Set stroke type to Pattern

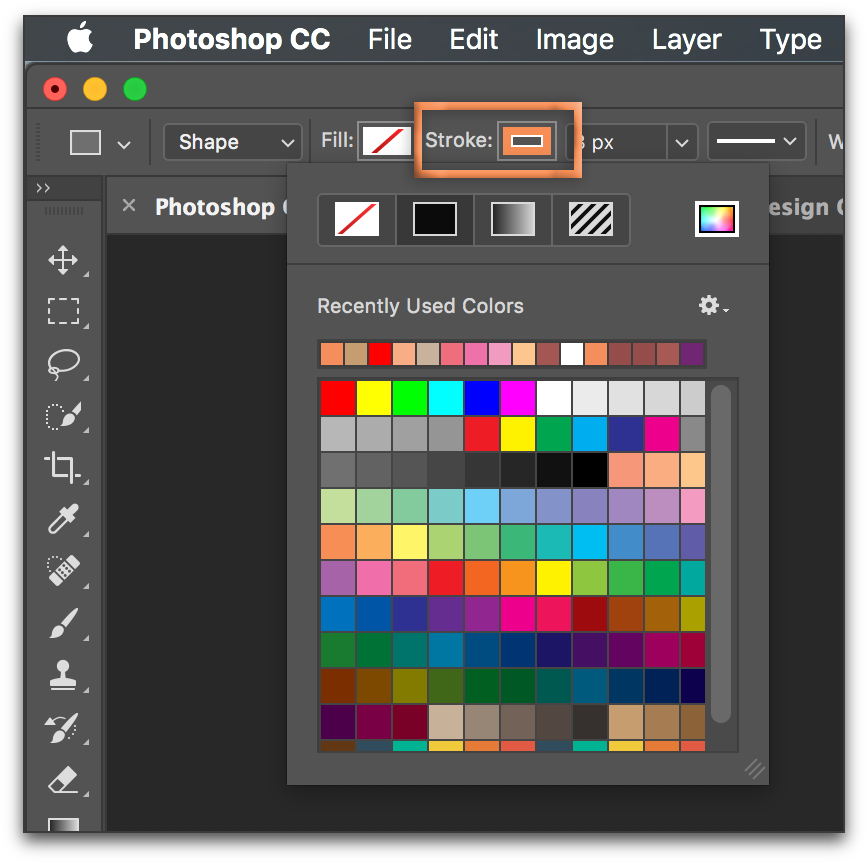click(x=591, y=219)
